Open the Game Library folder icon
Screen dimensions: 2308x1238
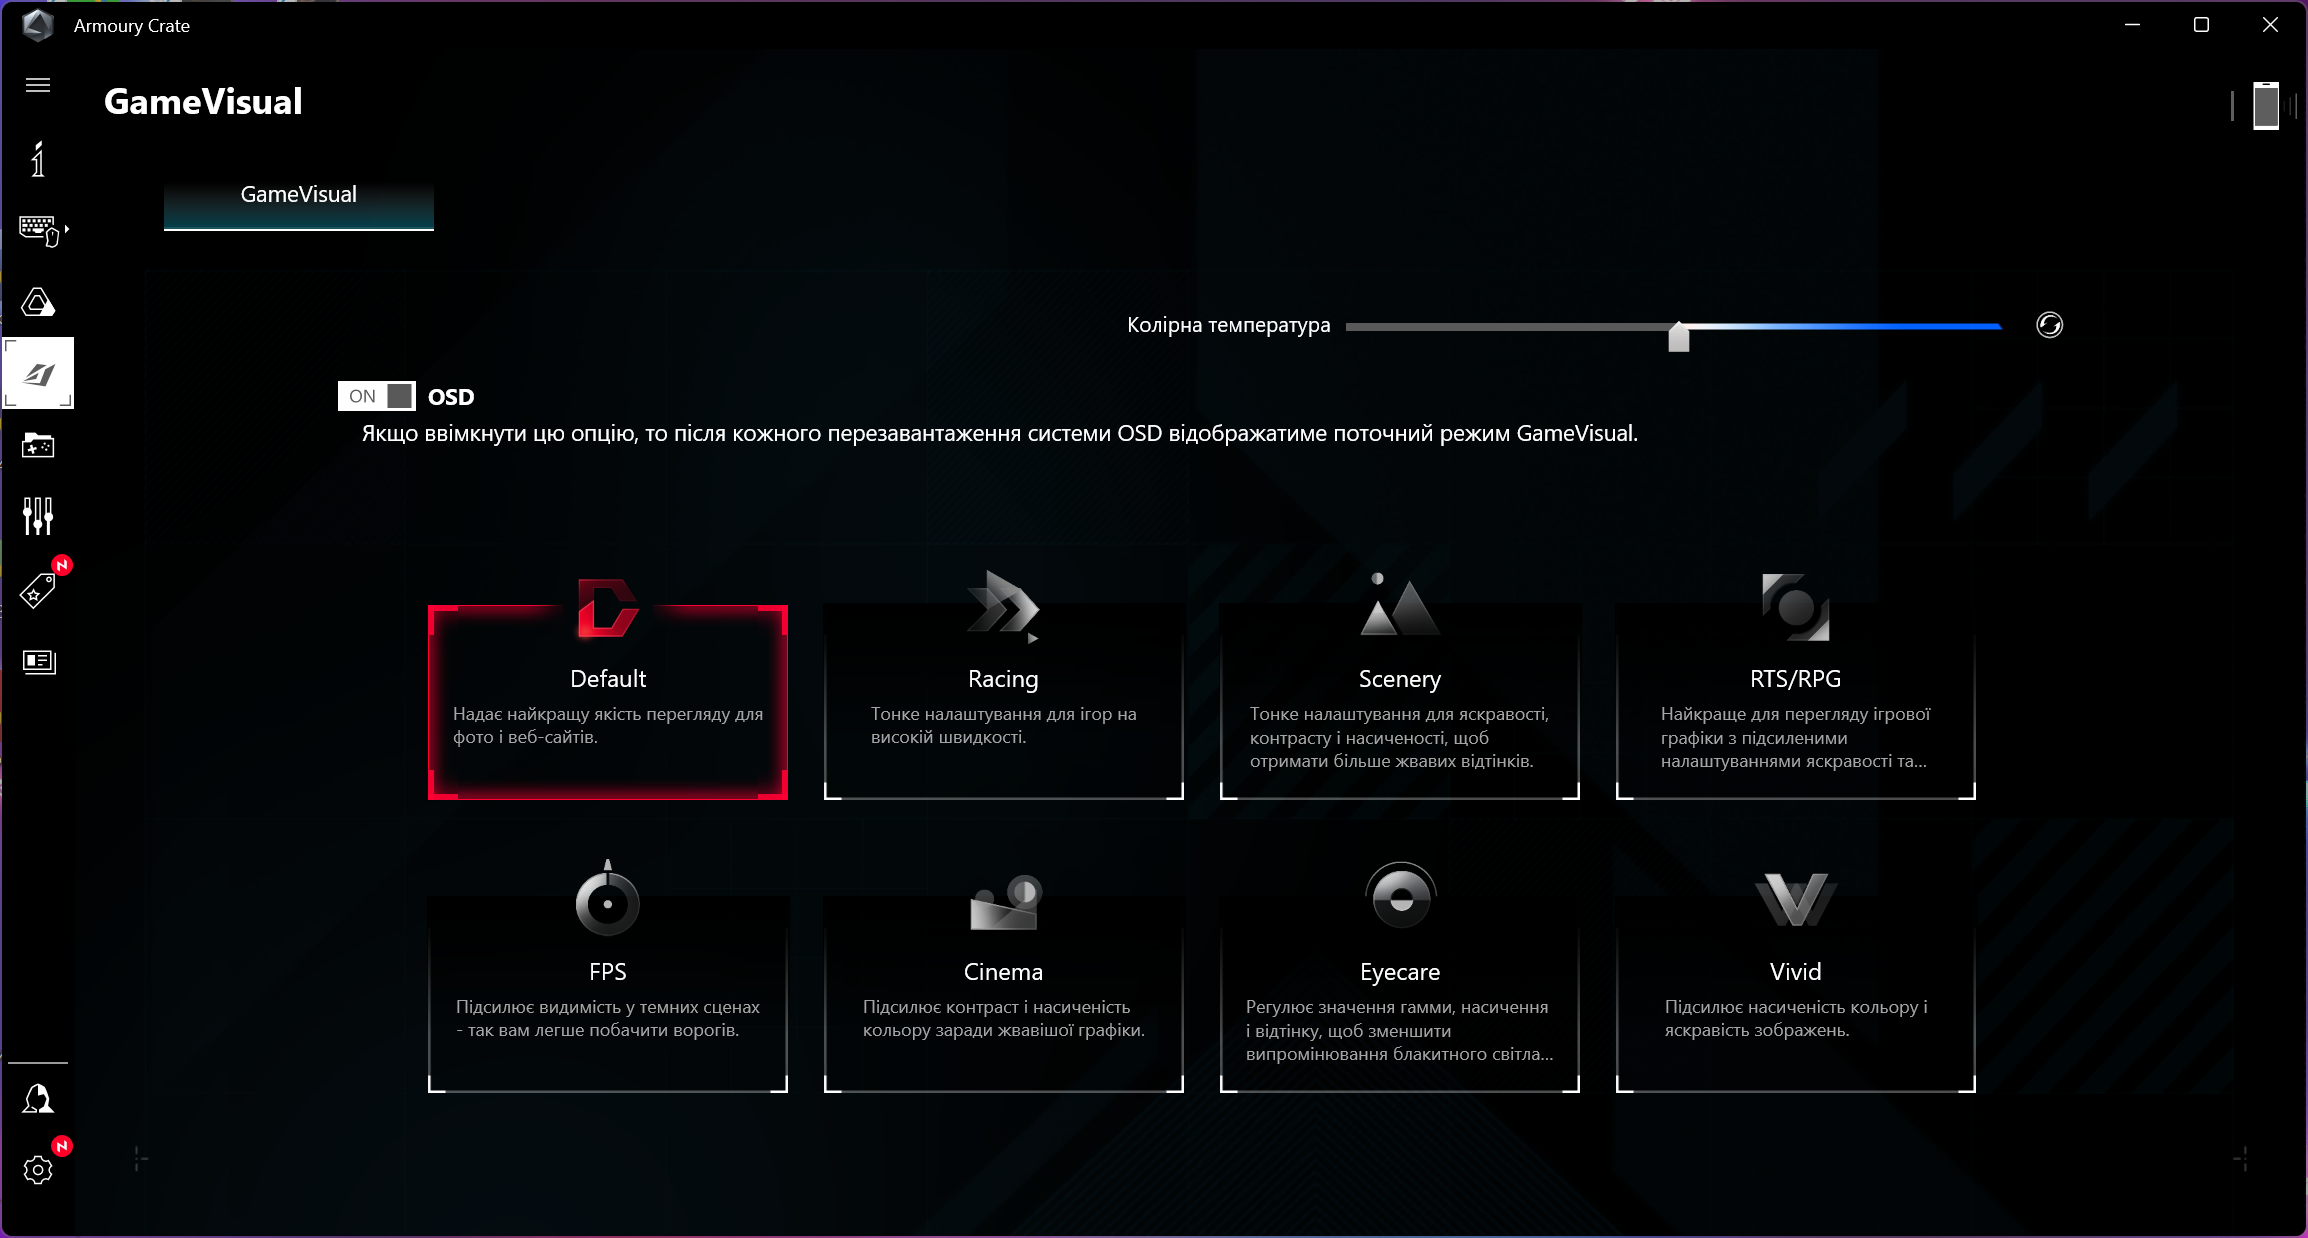(x=38, y=445)
